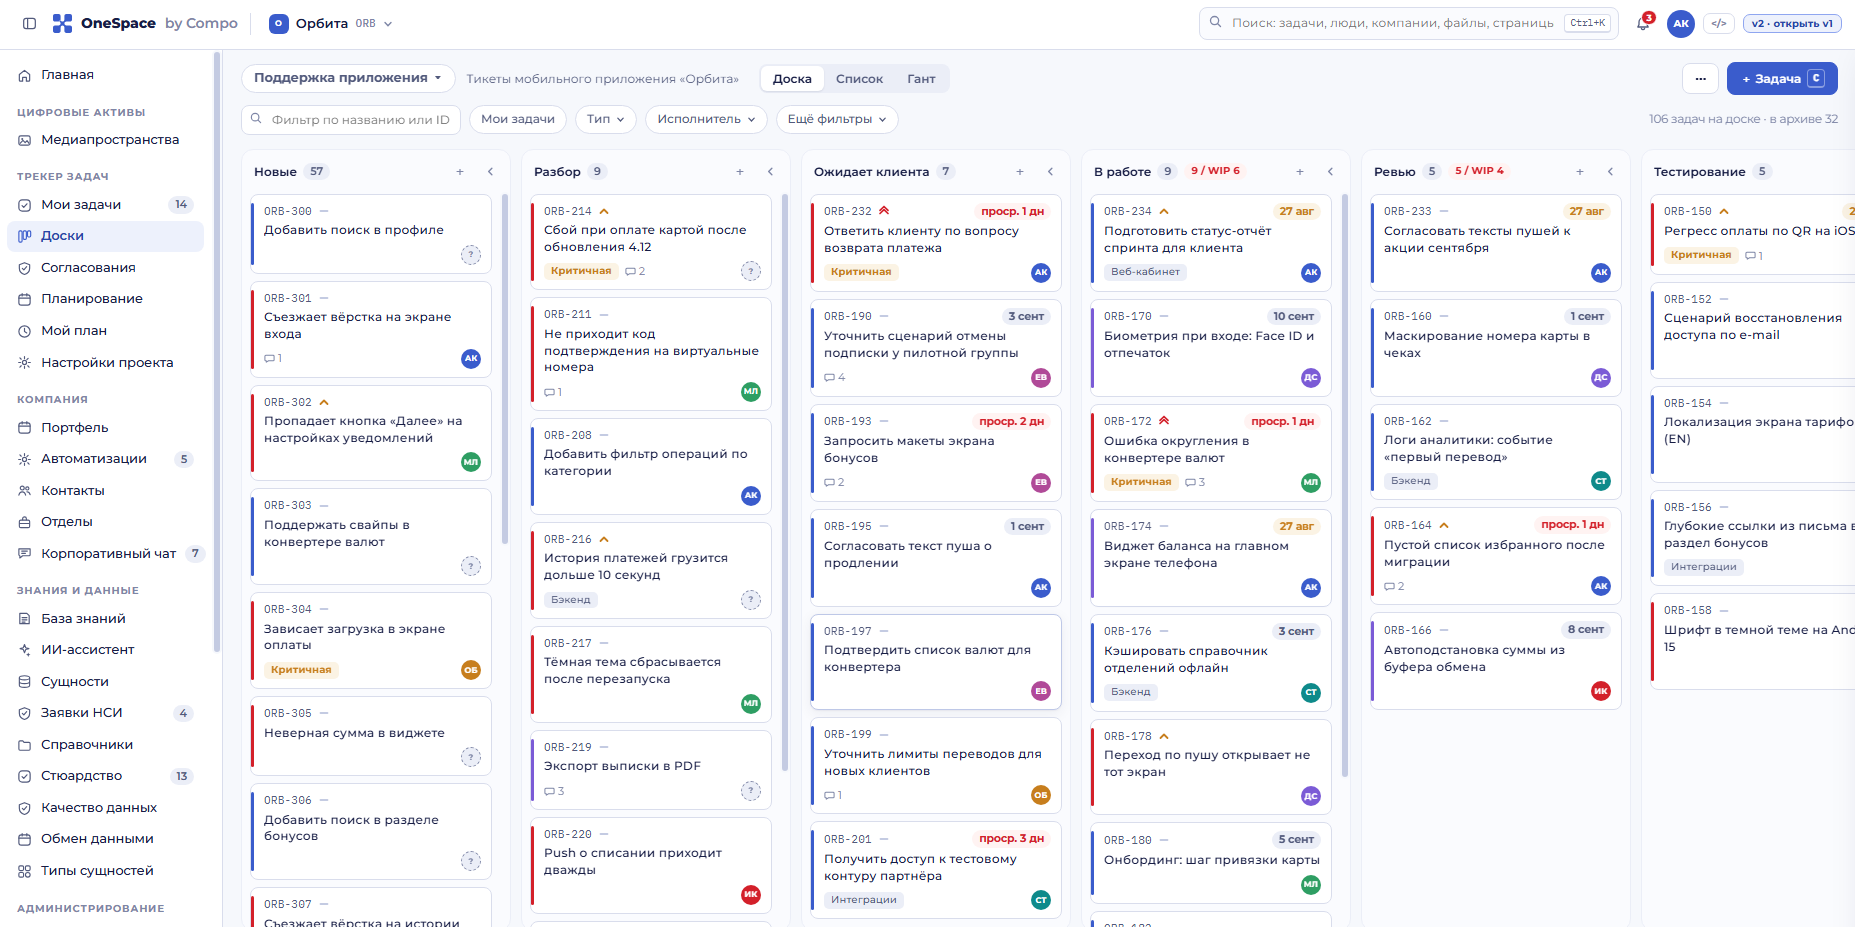
Task: Click the urgent priority icon on ORB-232
Action: pyautogui.click(x=884, y=211)
